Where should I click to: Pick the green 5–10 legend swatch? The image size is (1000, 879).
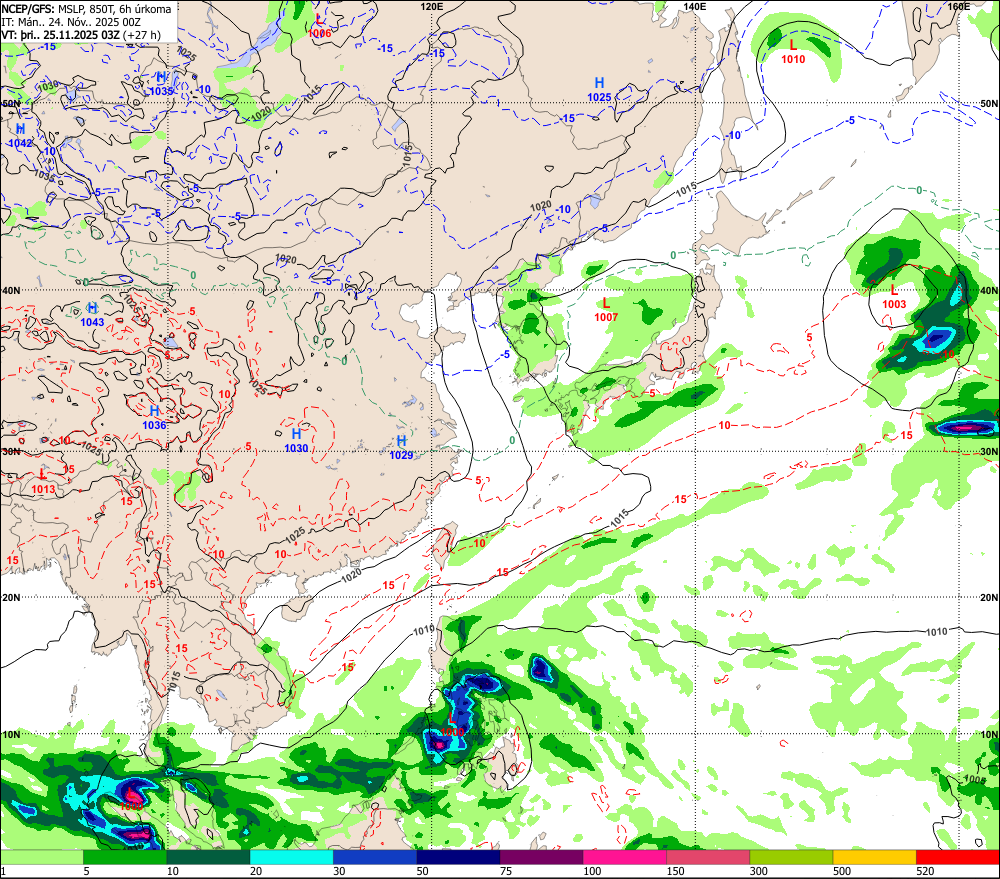pos(125,857)
